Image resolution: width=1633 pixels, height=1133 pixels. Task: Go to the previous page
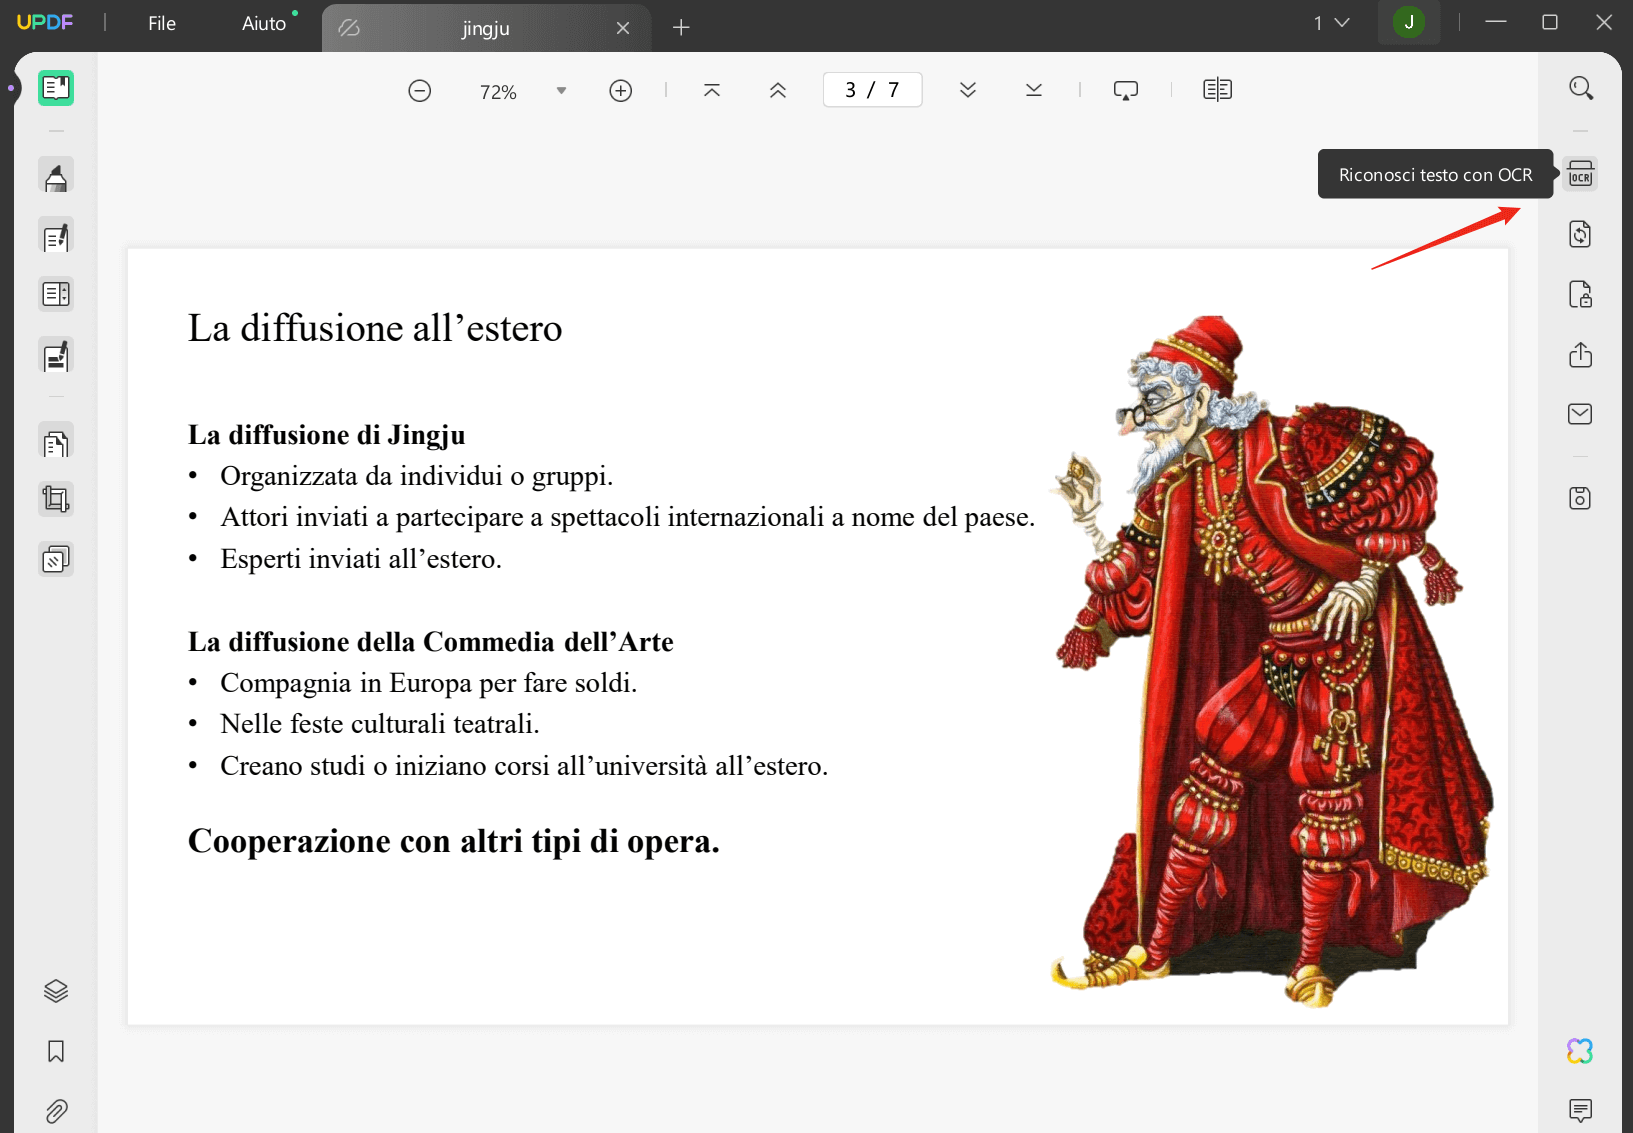(x=778, y=90)
